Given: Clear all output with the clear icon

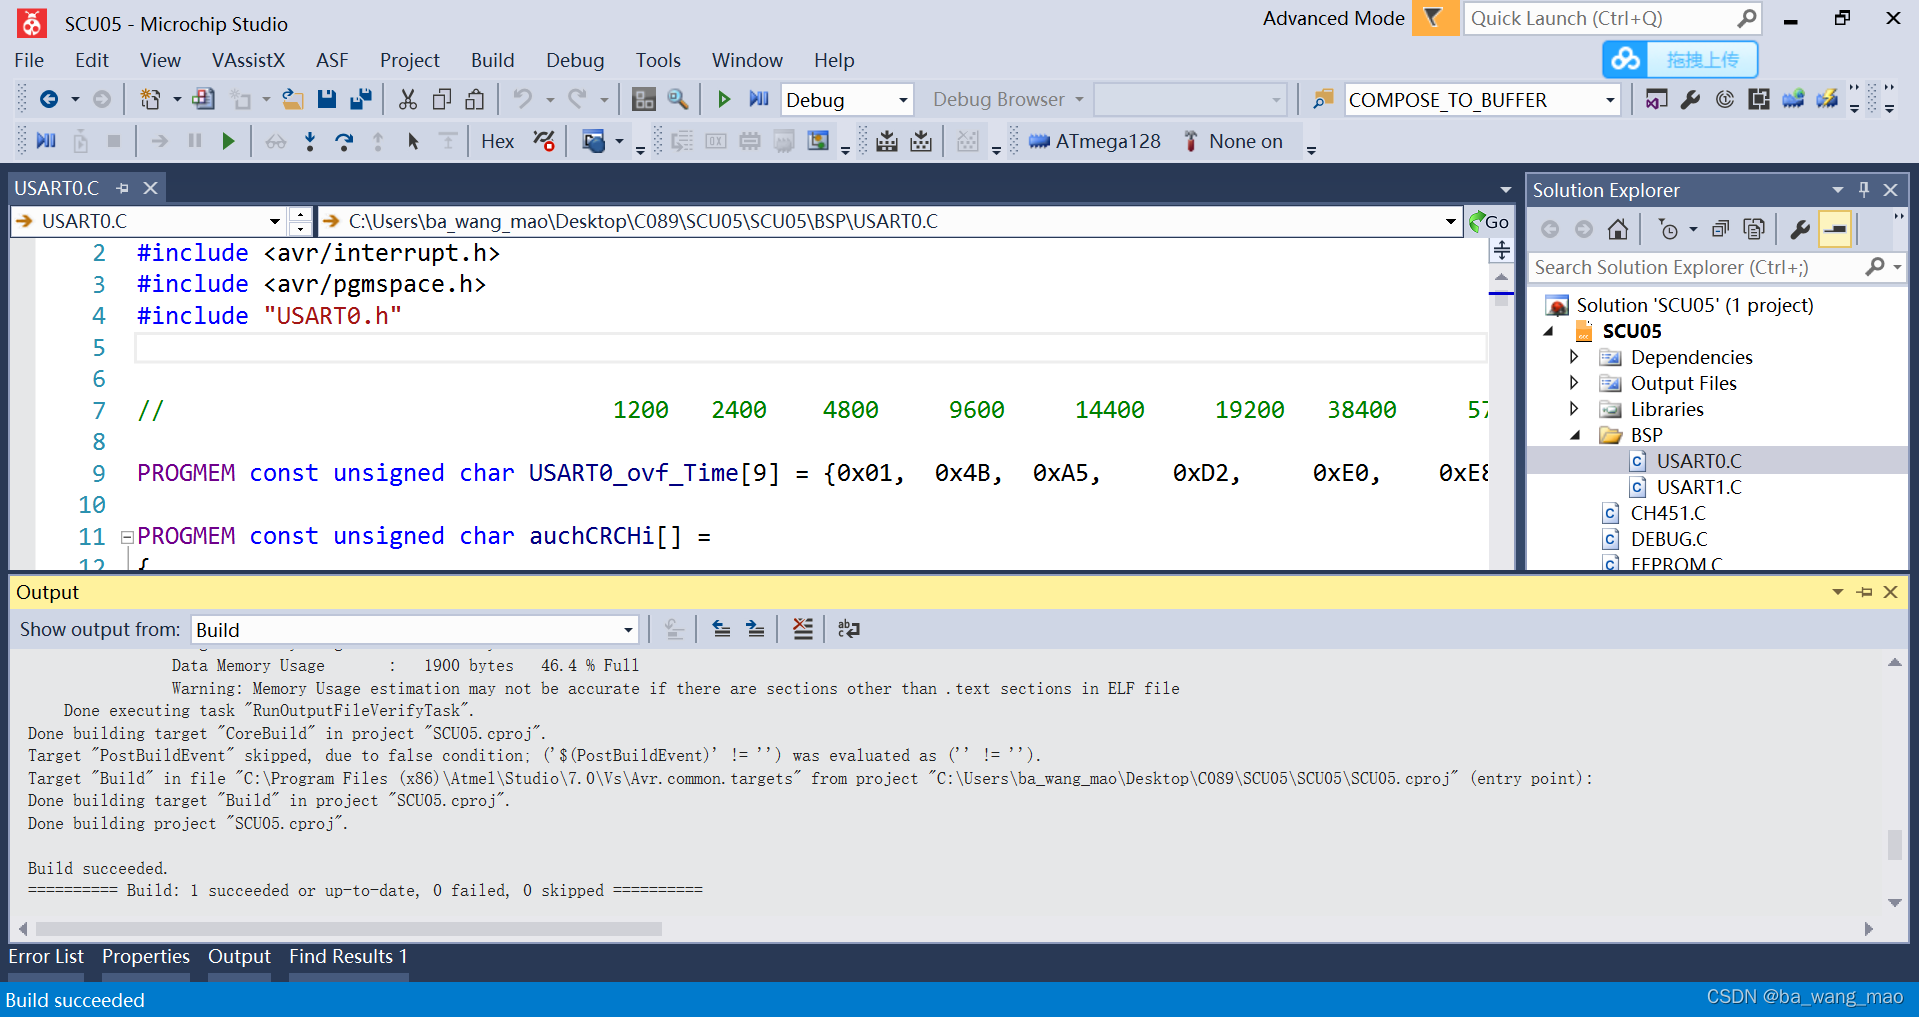Looking at the screenshot, I should click(803, 629).
